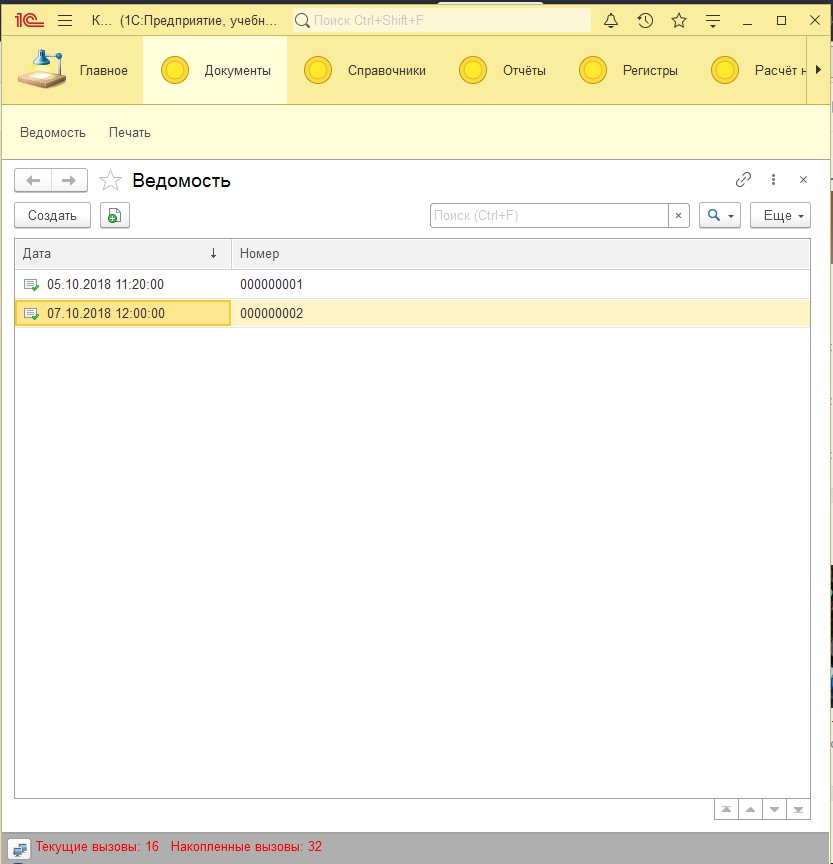The height and width of the screenshot is (864, 833).
Task: Switch to Отчёты section
Action: 502,70
